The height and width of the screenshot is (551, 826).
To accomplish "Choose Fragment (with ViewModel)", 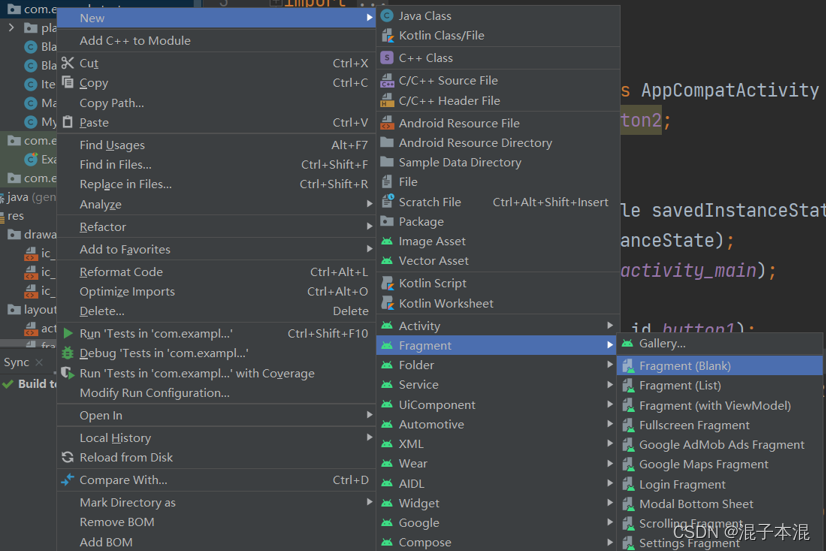I will pyautogui.click(x=720, y=406).
